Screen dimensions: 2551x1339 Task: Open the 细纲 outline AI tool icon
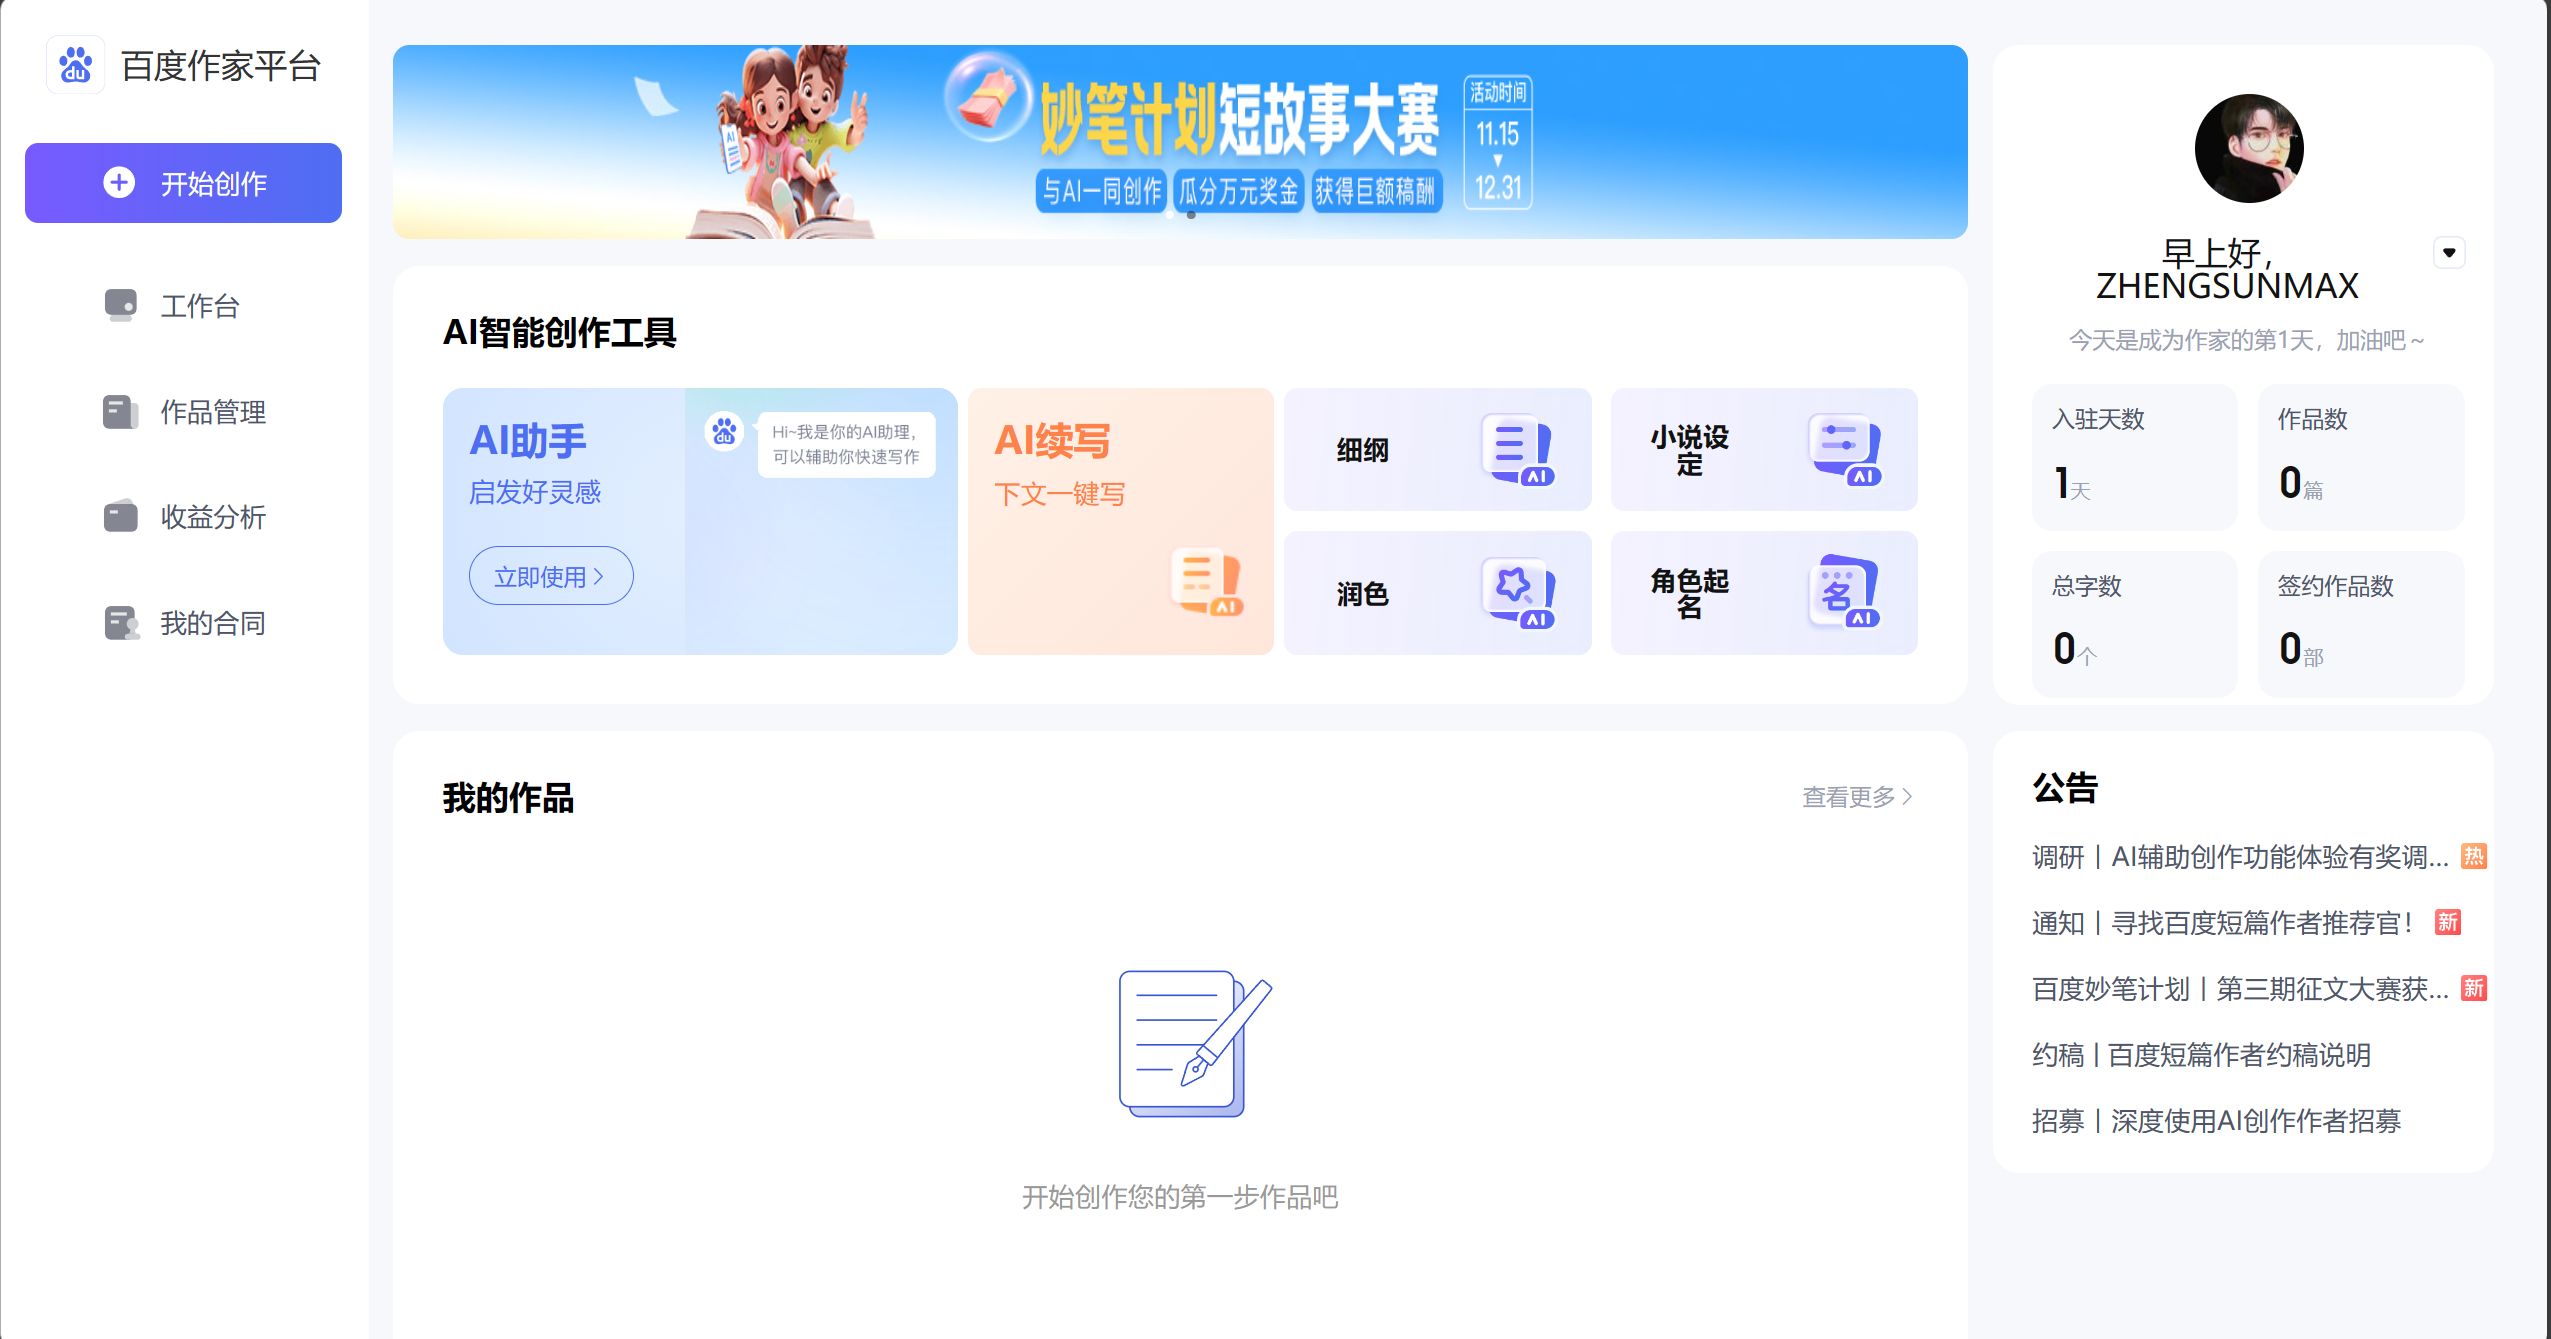[x=1517, y=450]
